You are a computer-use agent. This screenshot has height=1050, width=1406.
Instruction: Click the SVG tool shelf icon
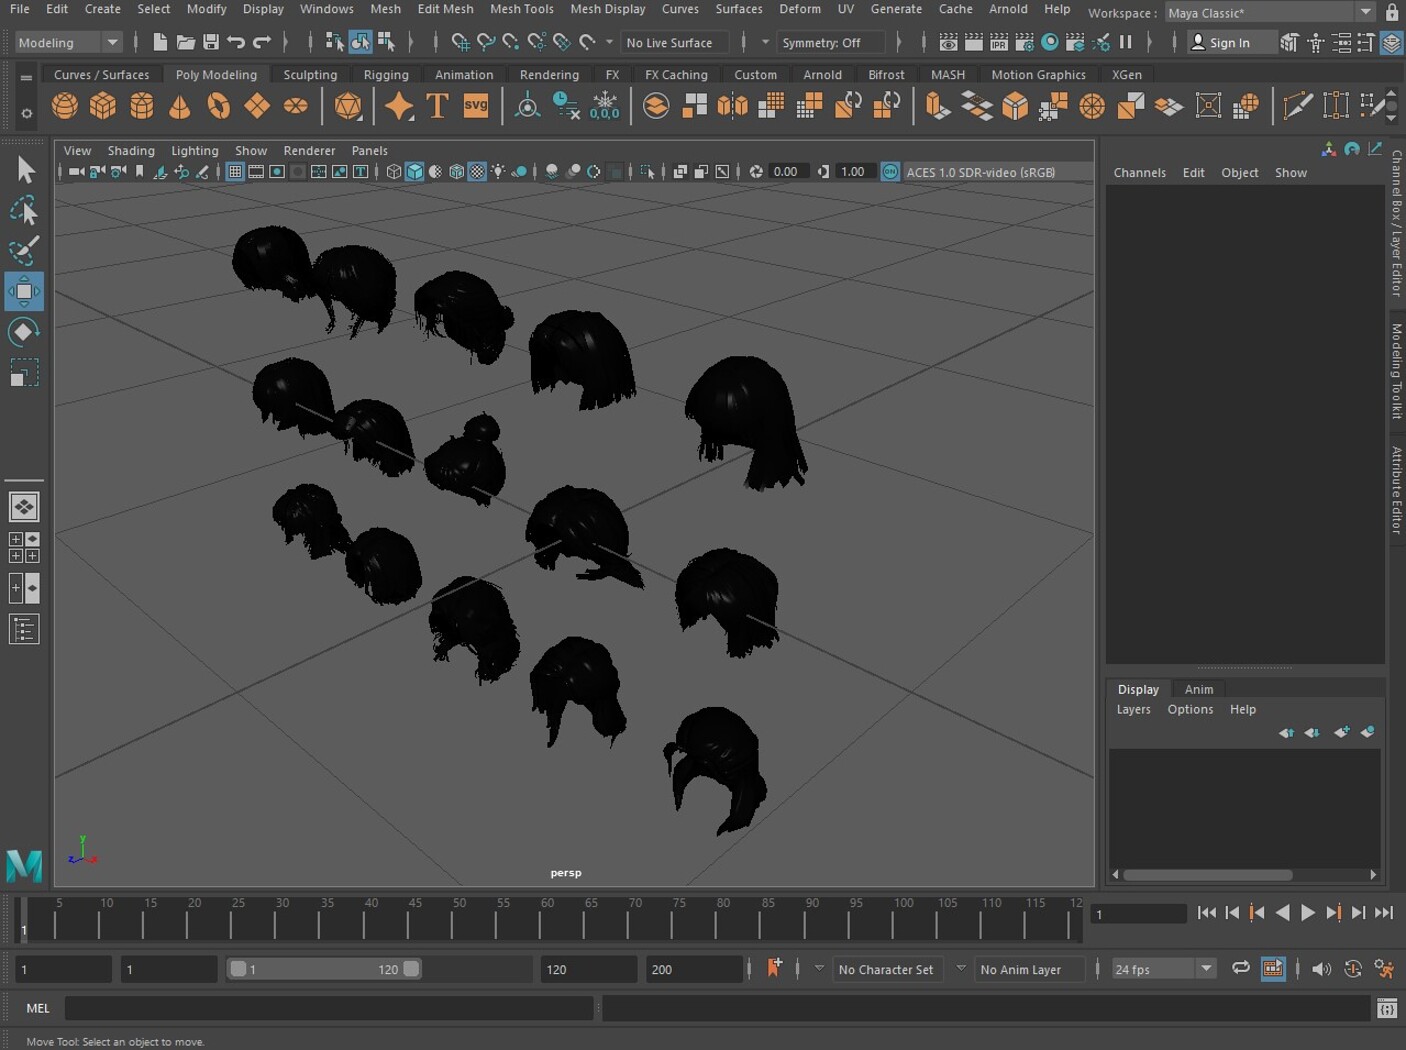(x=476, y=106)
